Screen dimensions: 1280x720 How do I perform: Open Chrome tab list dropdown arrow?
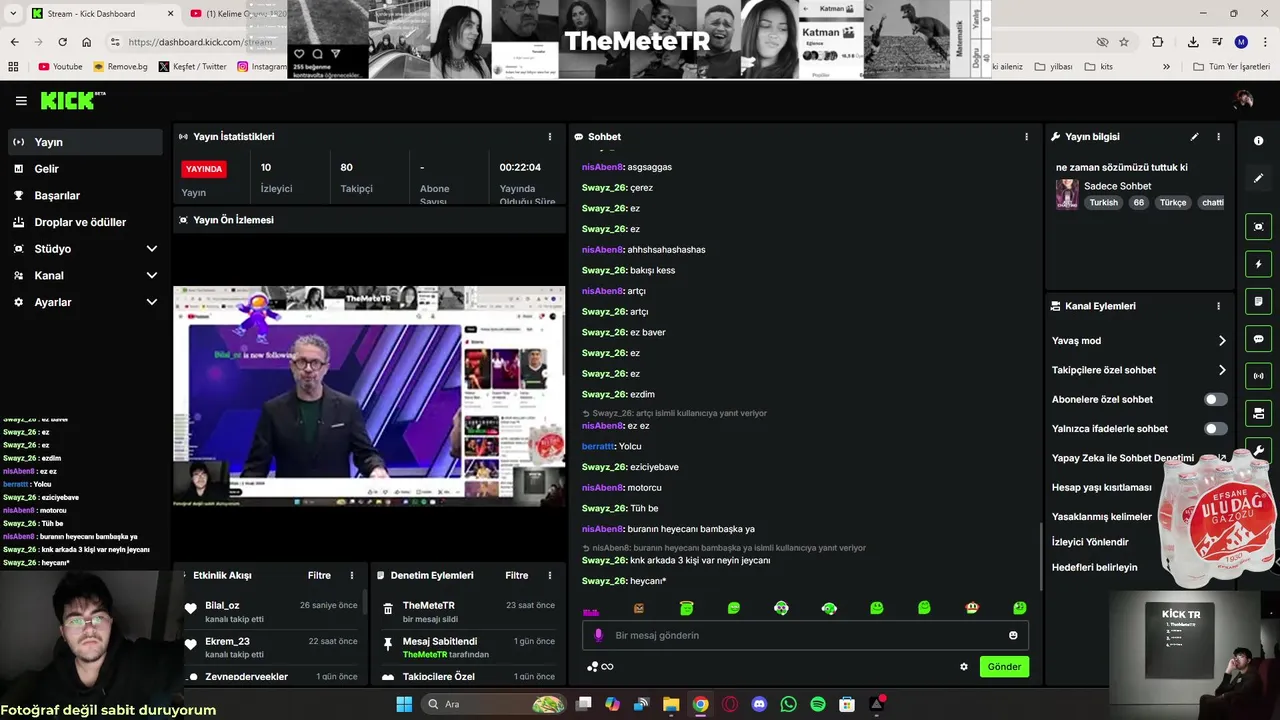coord(14,13)
